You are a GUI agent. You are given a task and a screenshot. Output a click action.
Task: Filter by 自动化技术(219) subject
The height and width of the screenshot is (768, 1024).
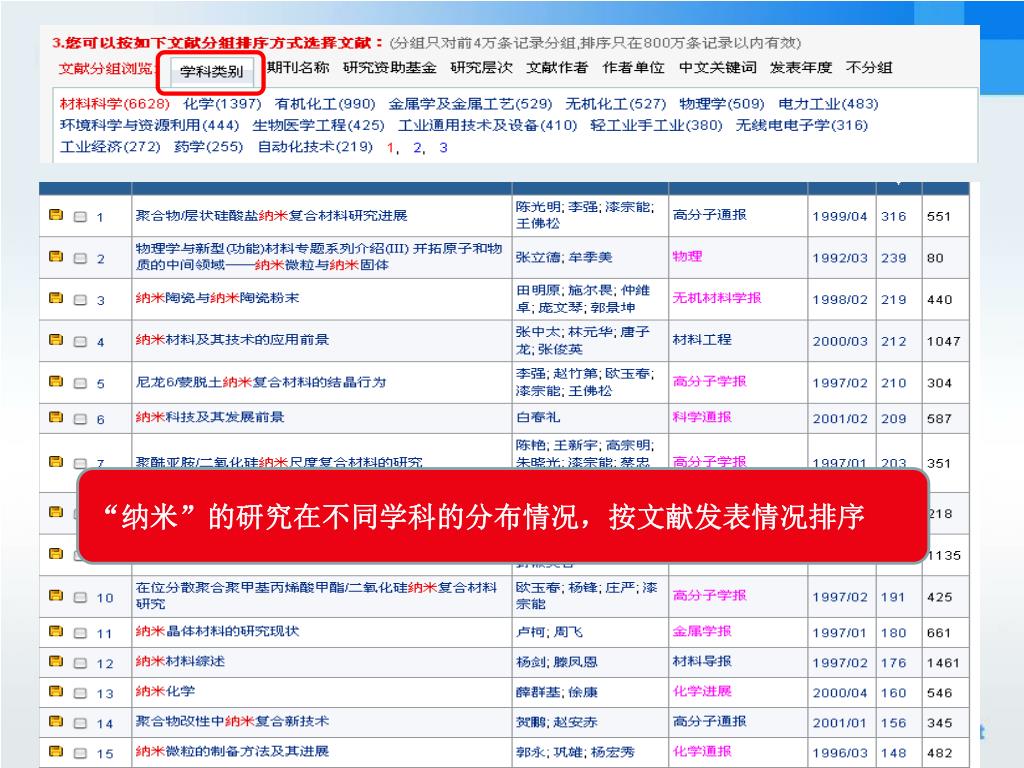point(315,147)
